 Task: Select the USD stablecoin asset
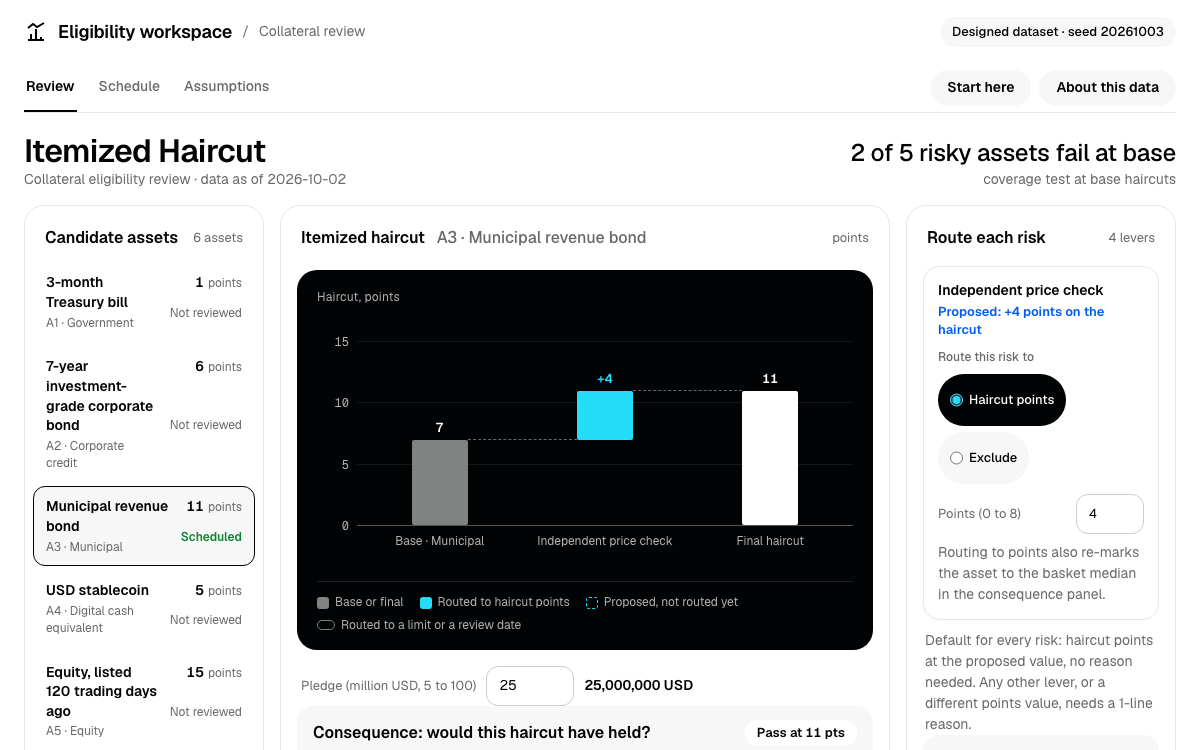[x=144, y=608]
